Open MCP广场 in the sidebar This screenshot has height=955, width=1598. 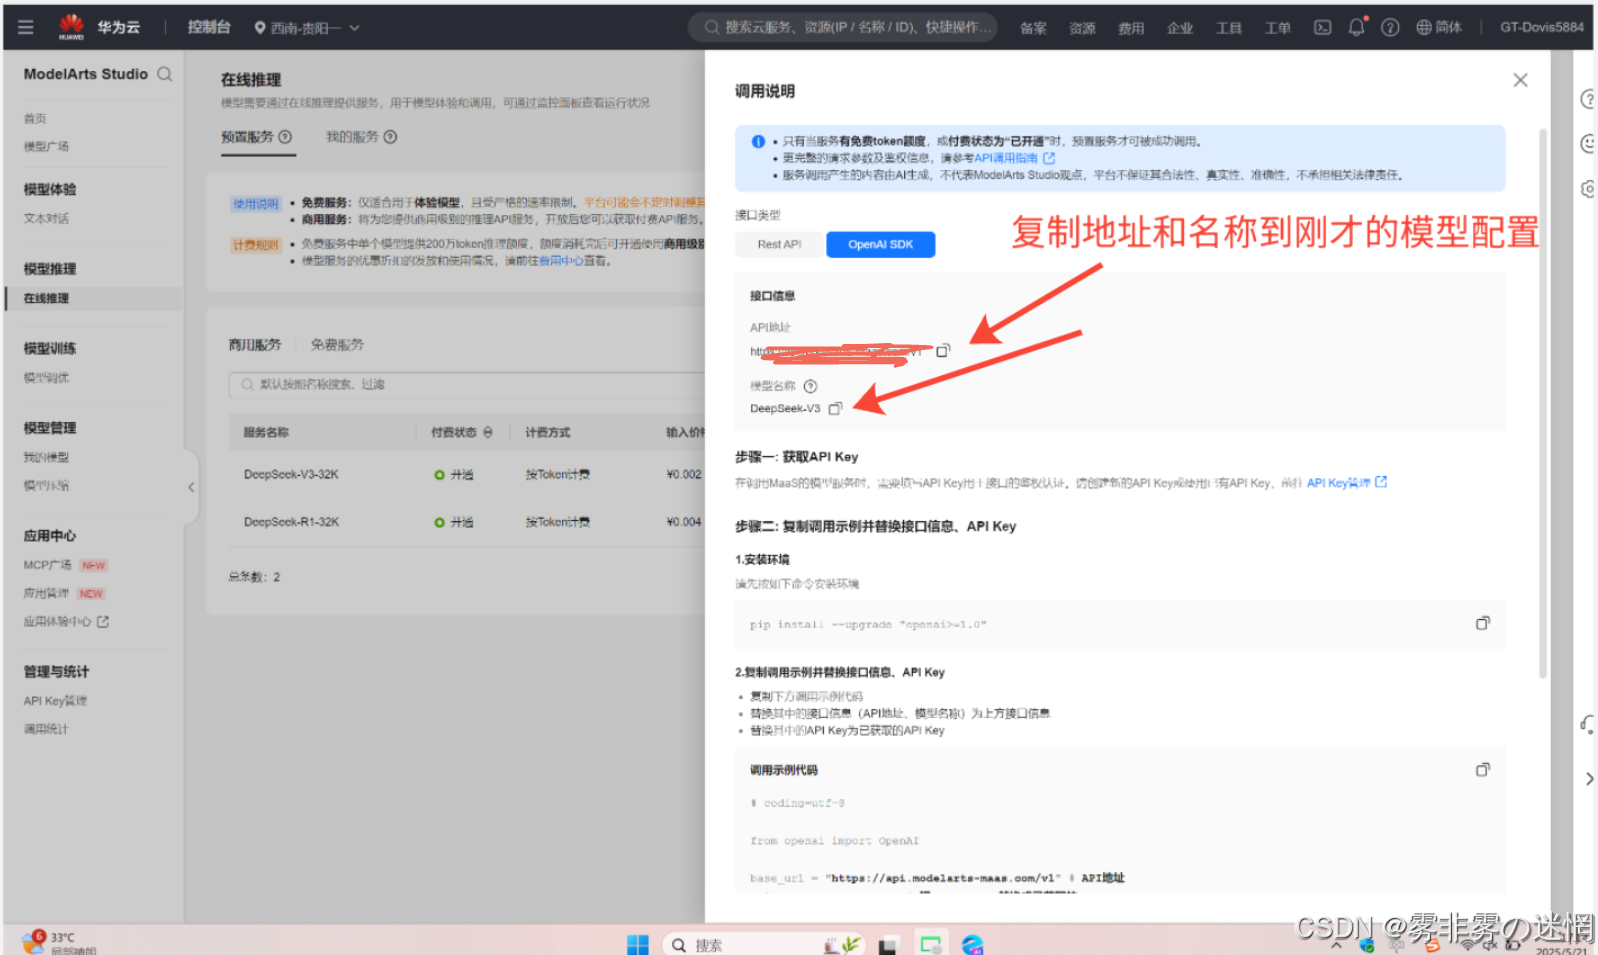click(47, 565)
